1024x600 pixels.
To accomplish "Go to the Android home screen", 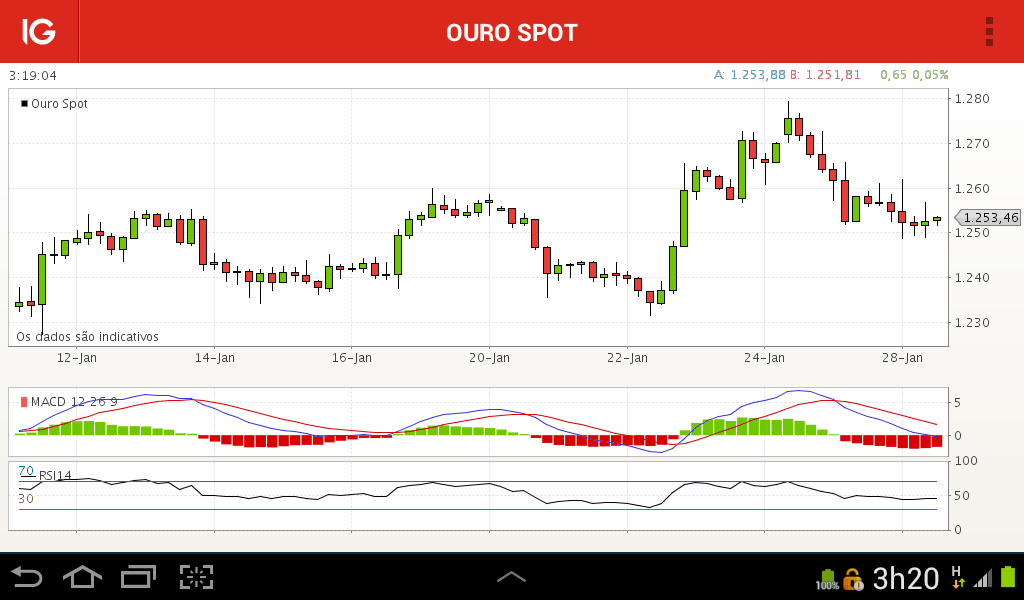I will [x=82, y=577].
